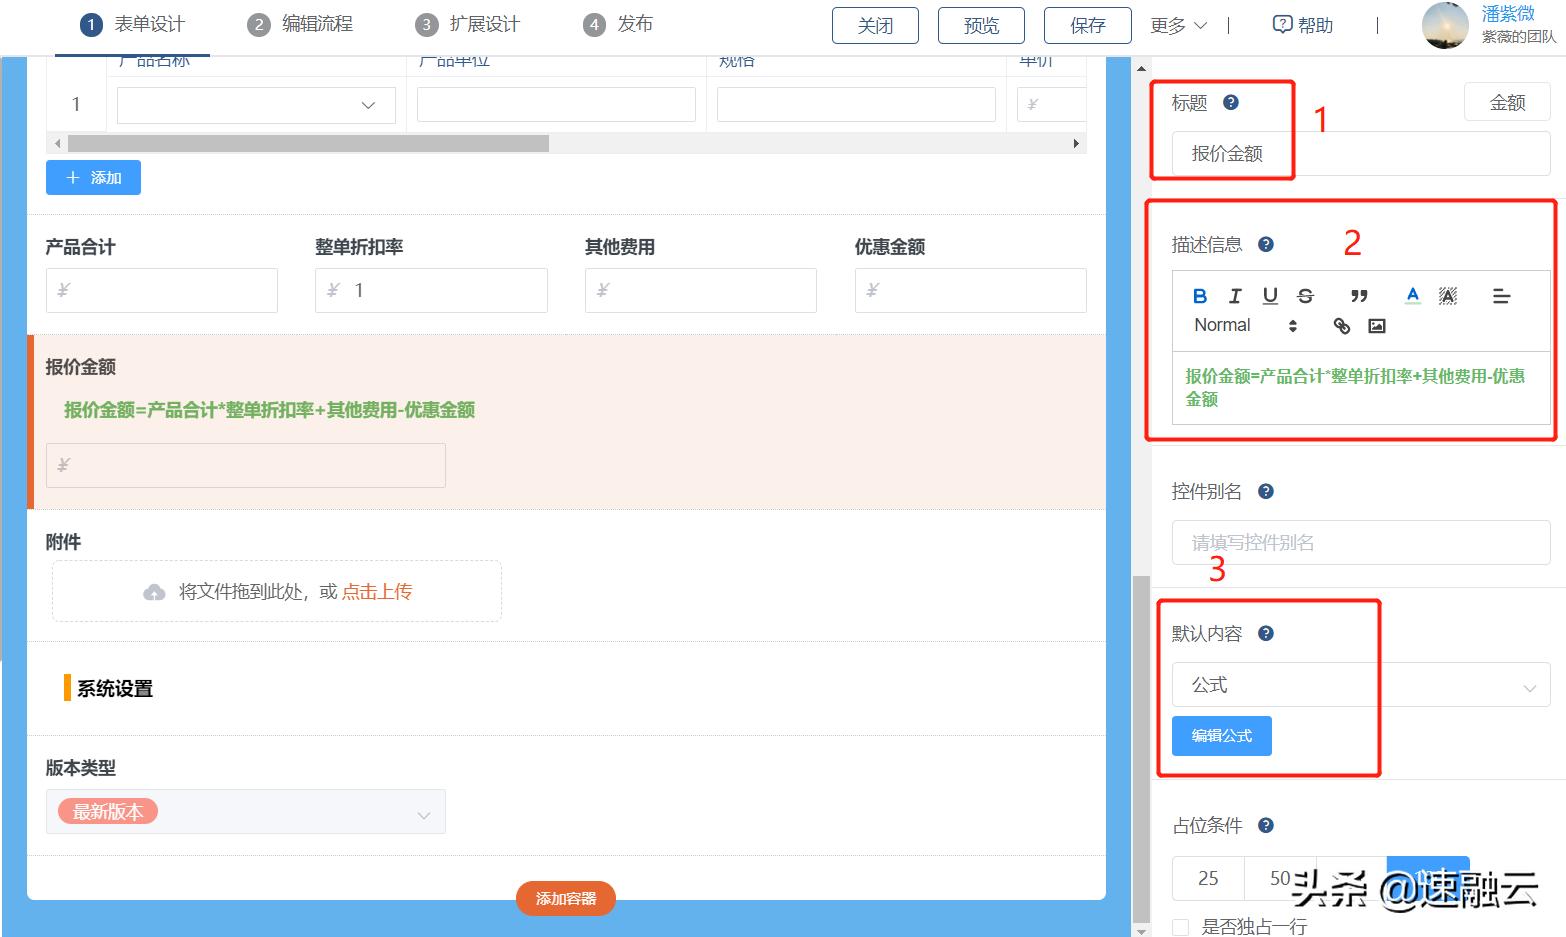Click the 控件别名 input field
Viewport: 1566px width, 937px height.
click(1359, 542)
